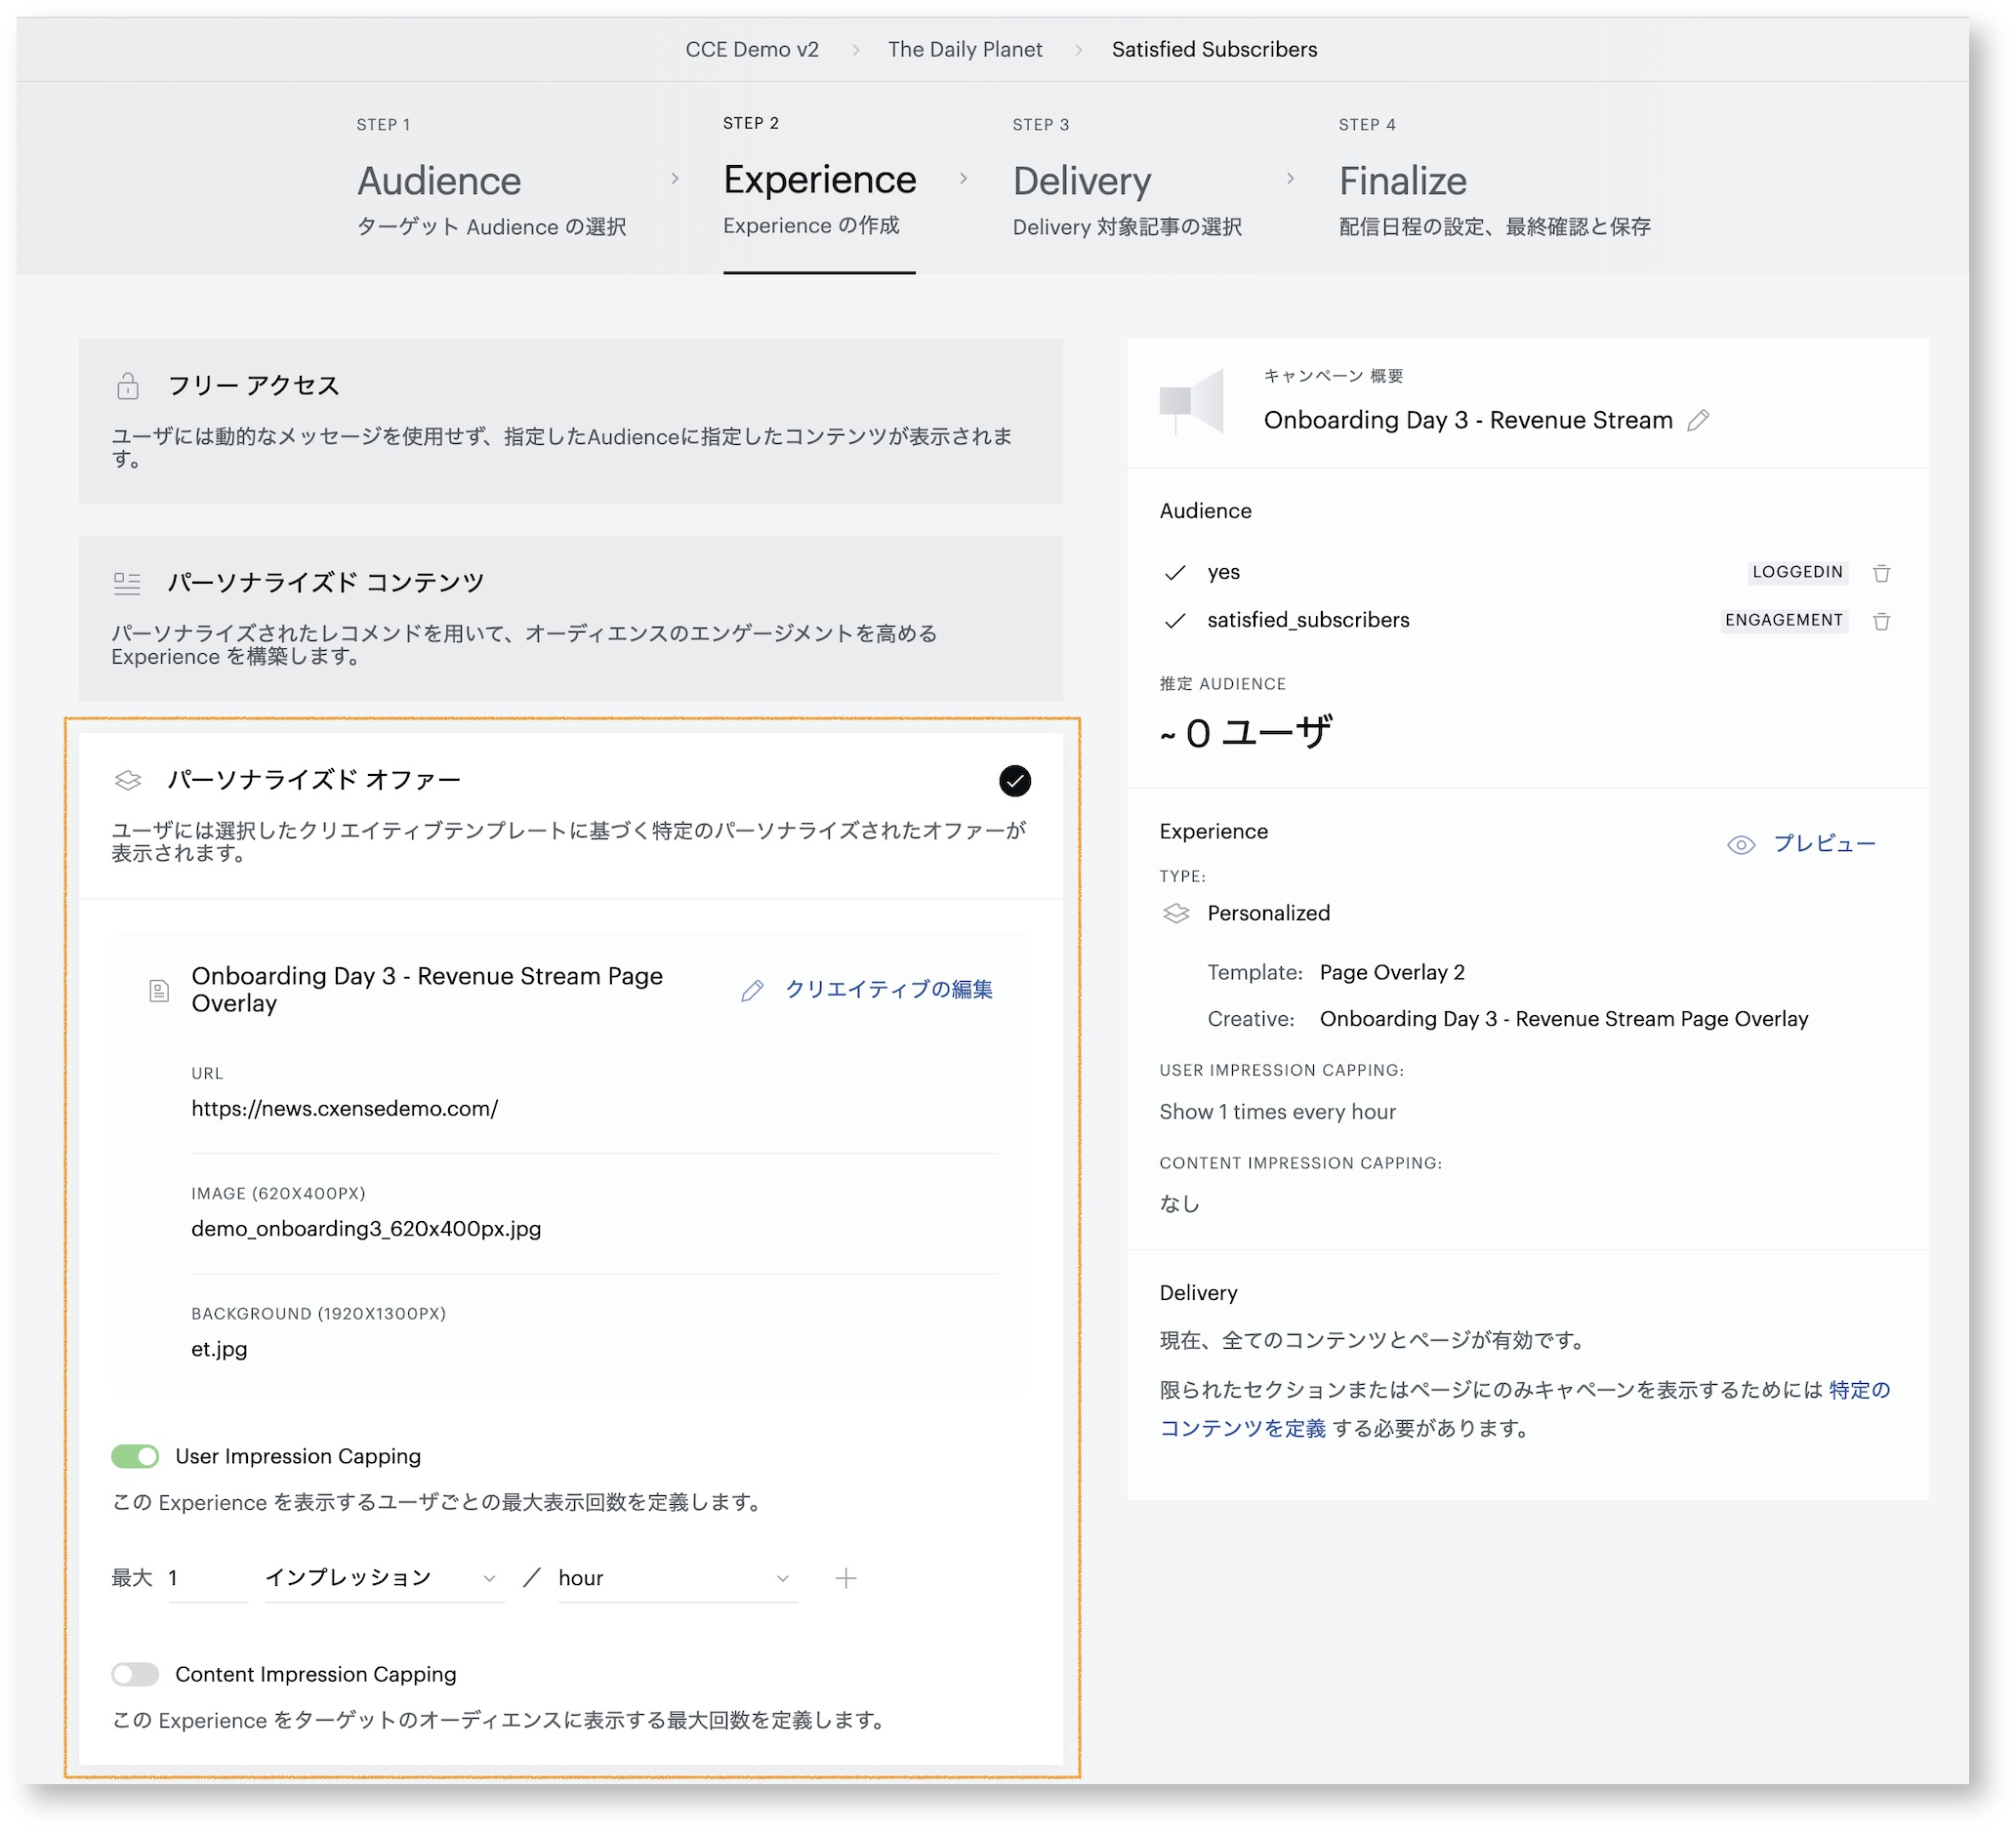Click the eye preview icon
The image size is (2016, 1831).
pos(1741,845)
